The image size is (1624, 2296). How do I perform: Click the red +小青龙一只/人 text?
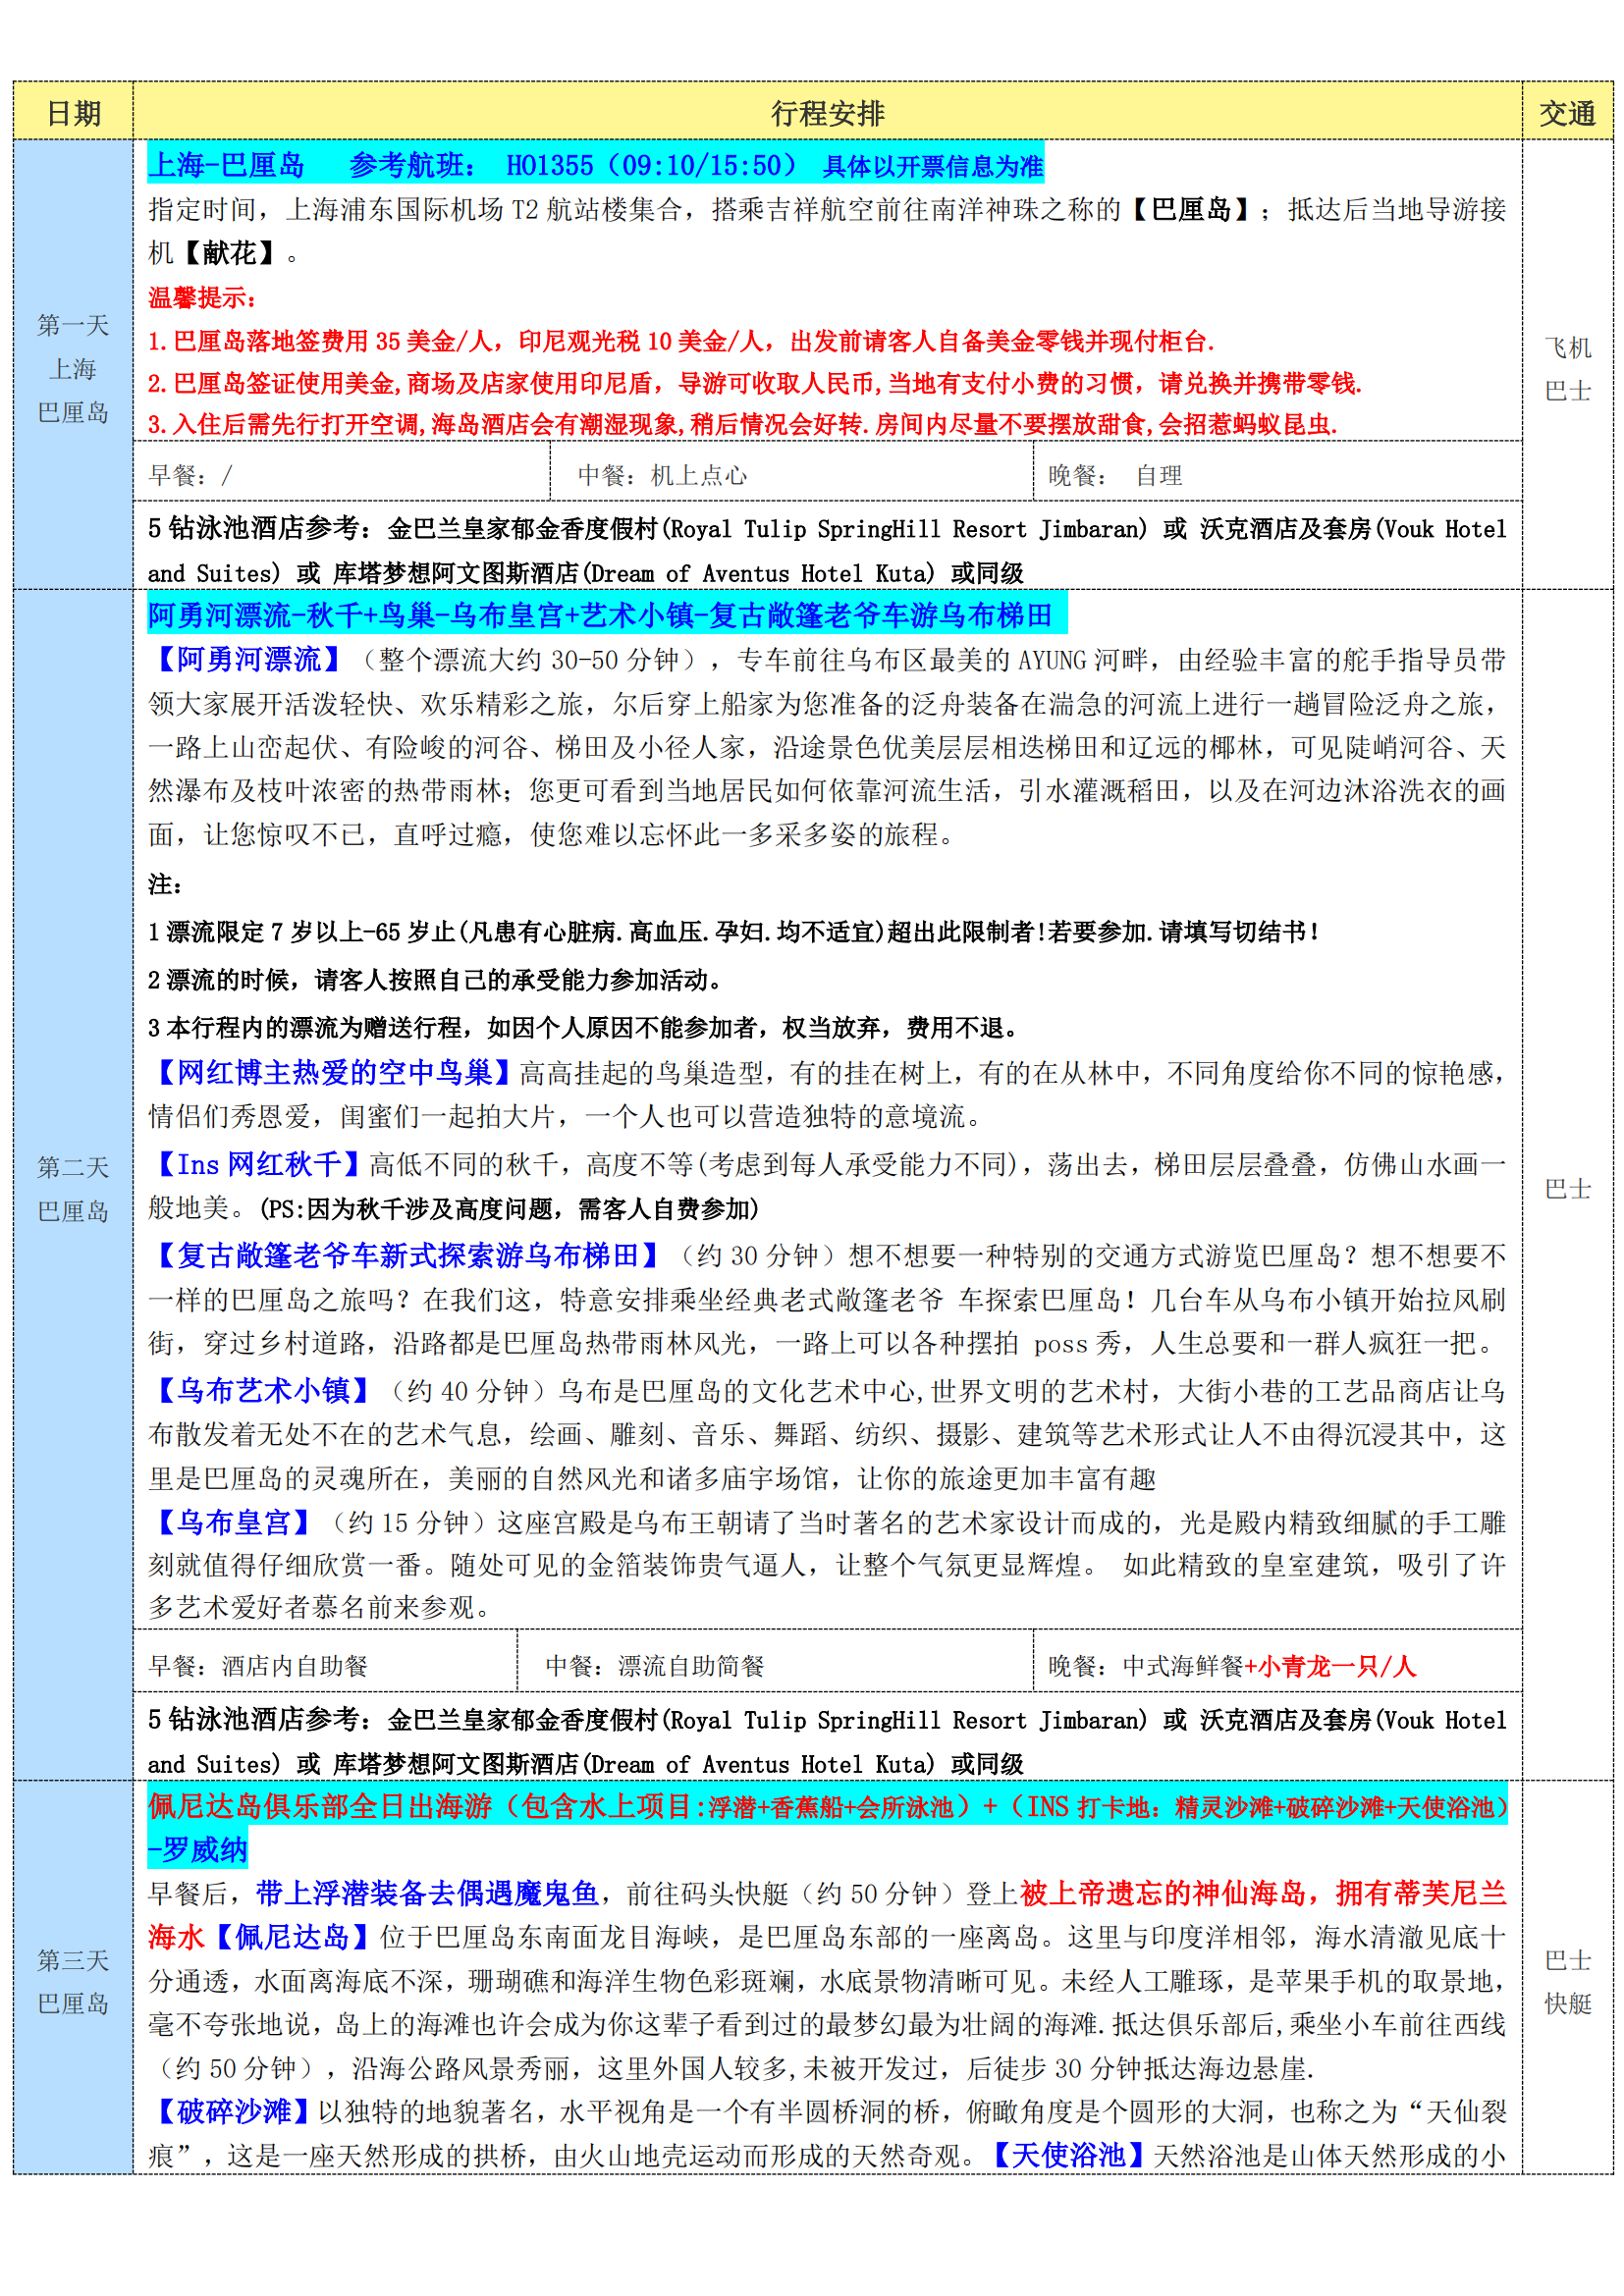tap(1329, 1666)
